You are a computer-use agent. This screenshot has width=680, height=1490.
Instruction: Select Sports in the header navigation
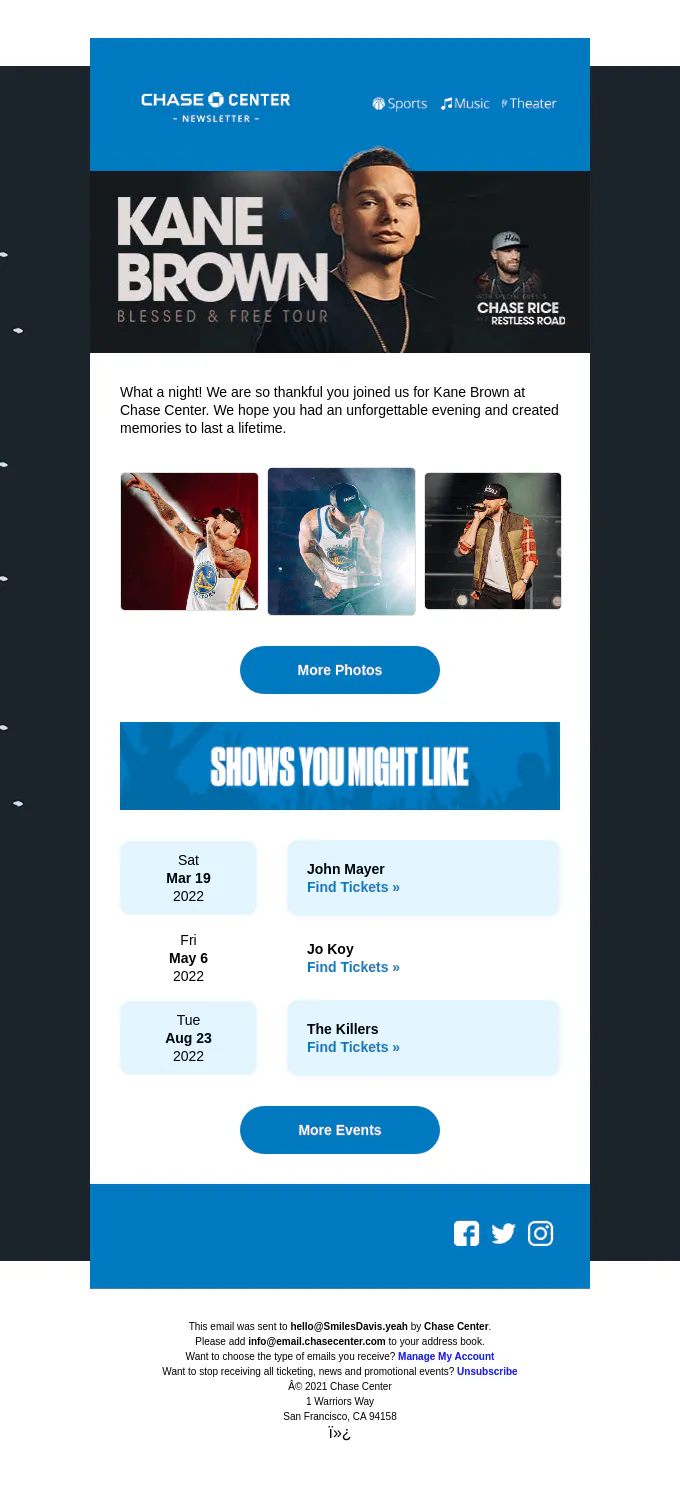400,103
